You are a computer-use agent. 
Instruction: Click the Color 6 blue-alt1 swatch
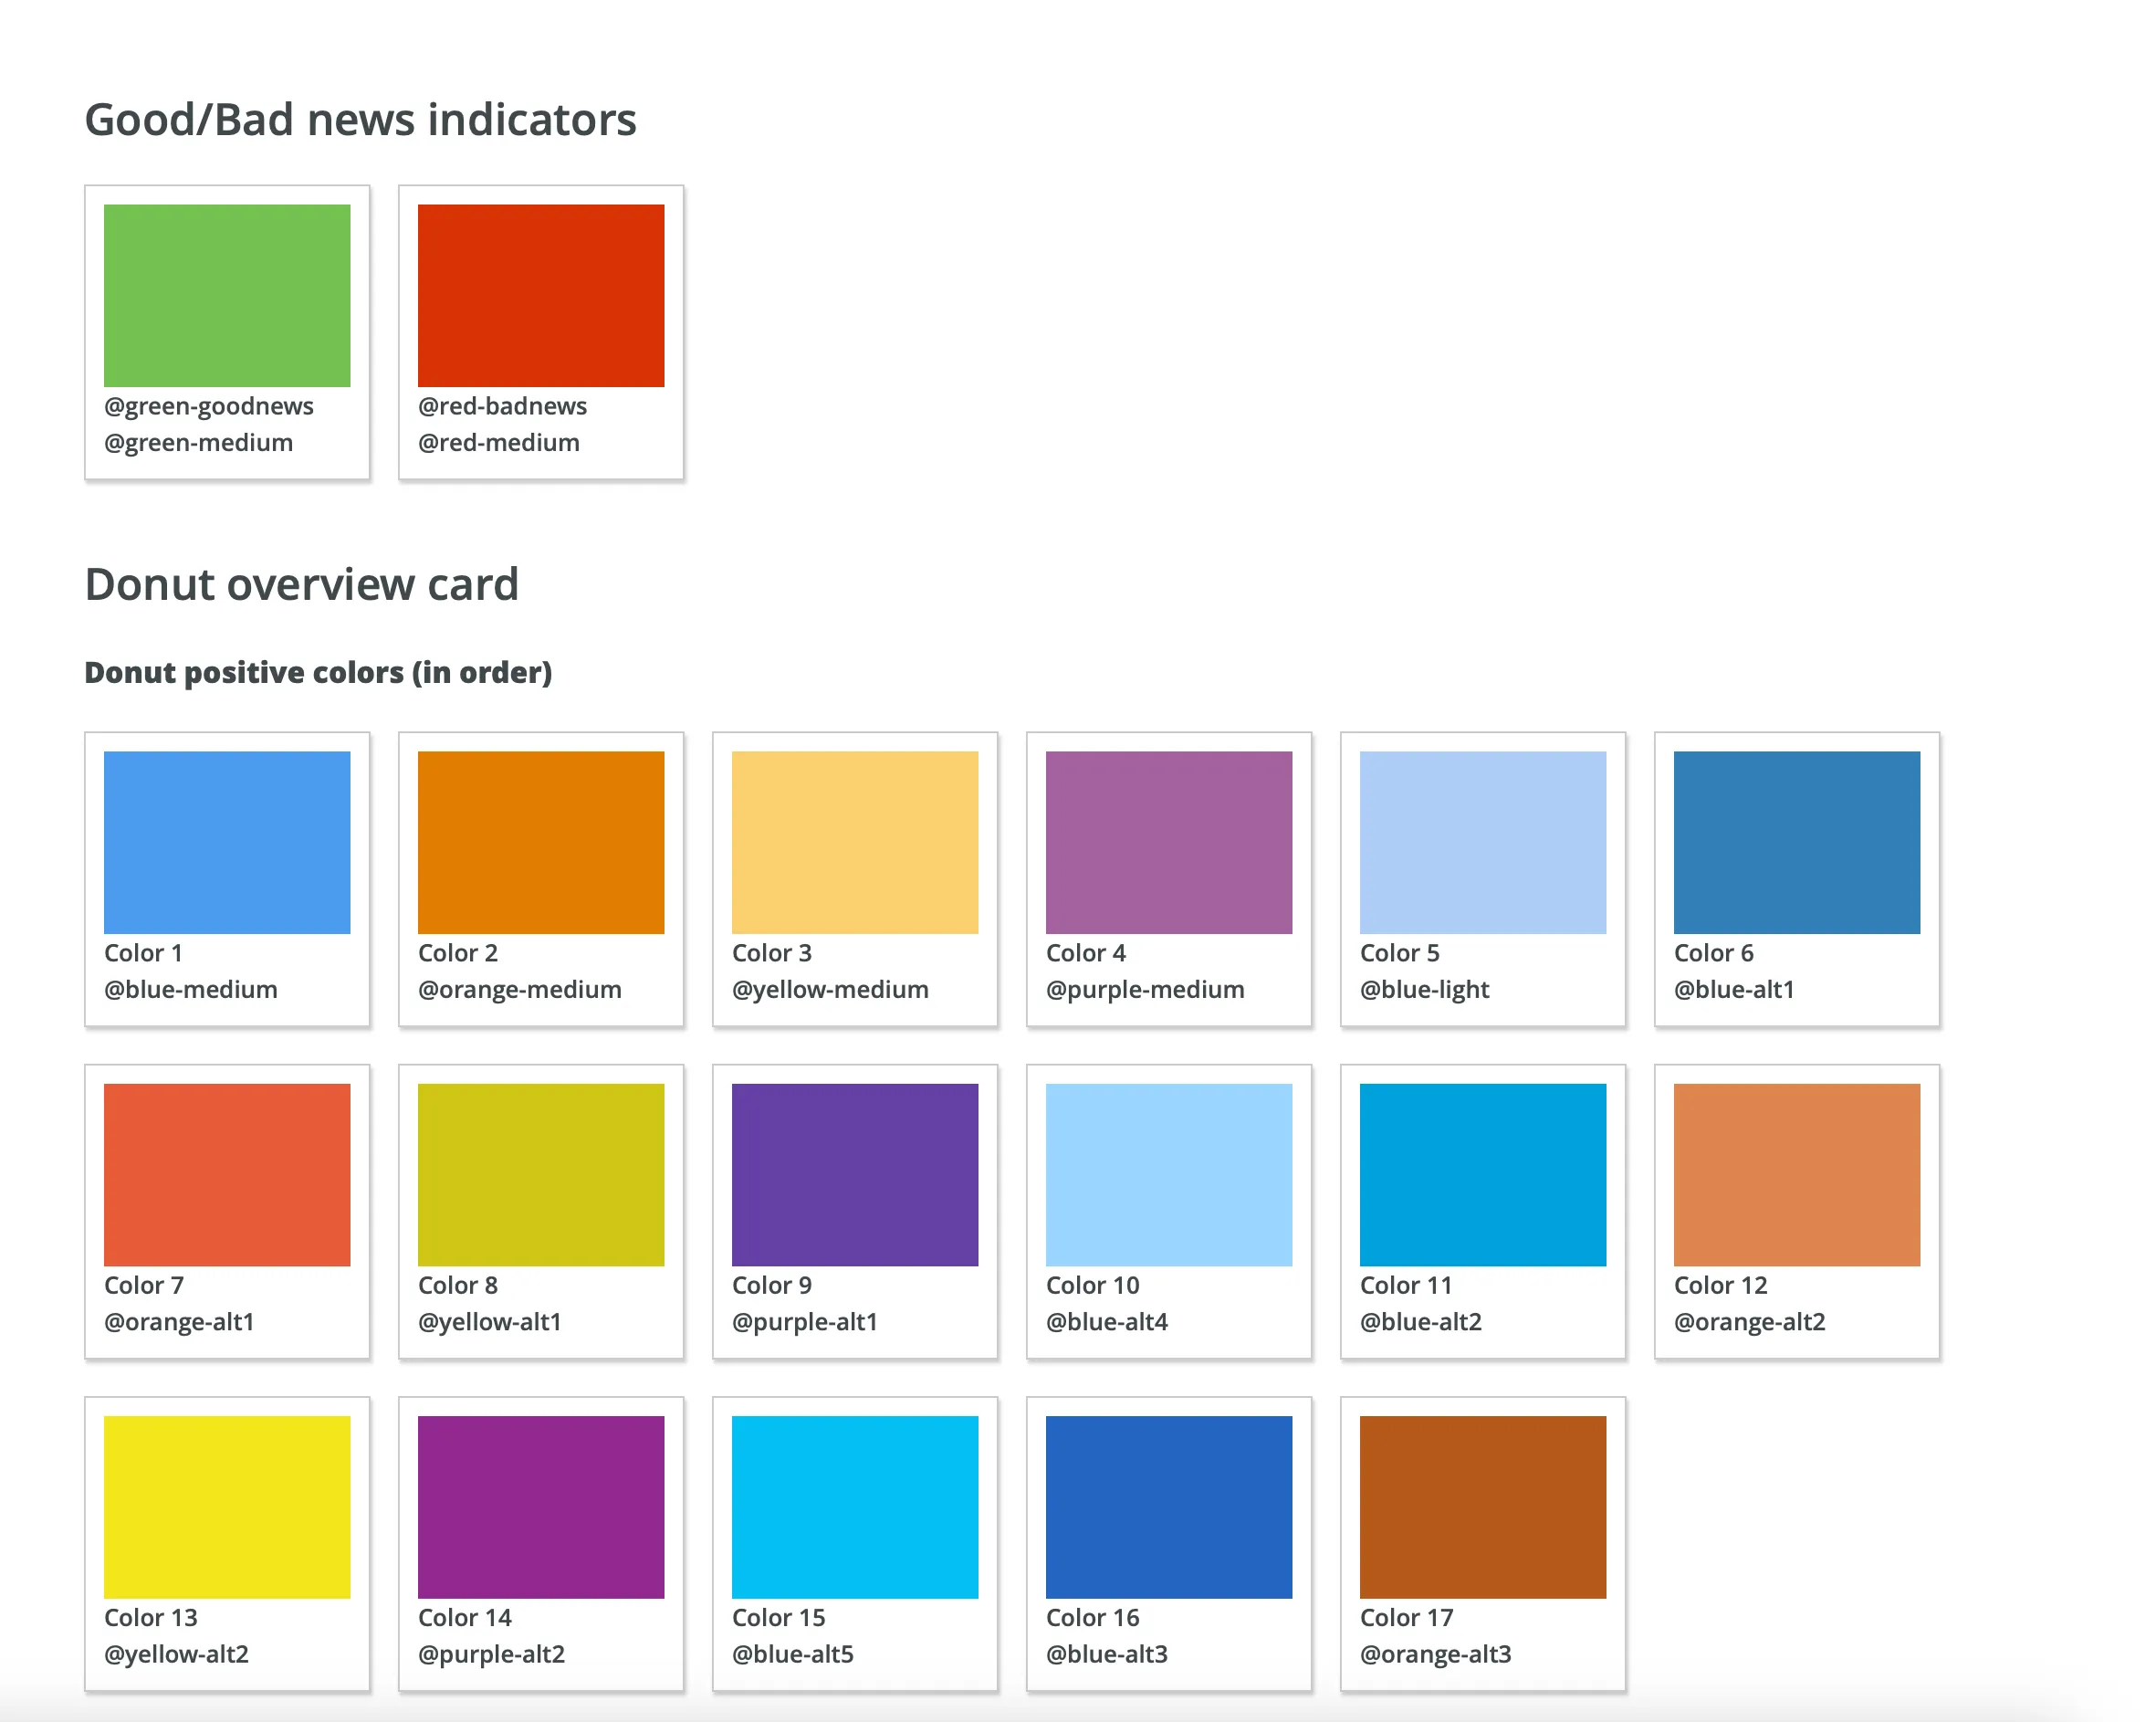[x=1797, y=842]
